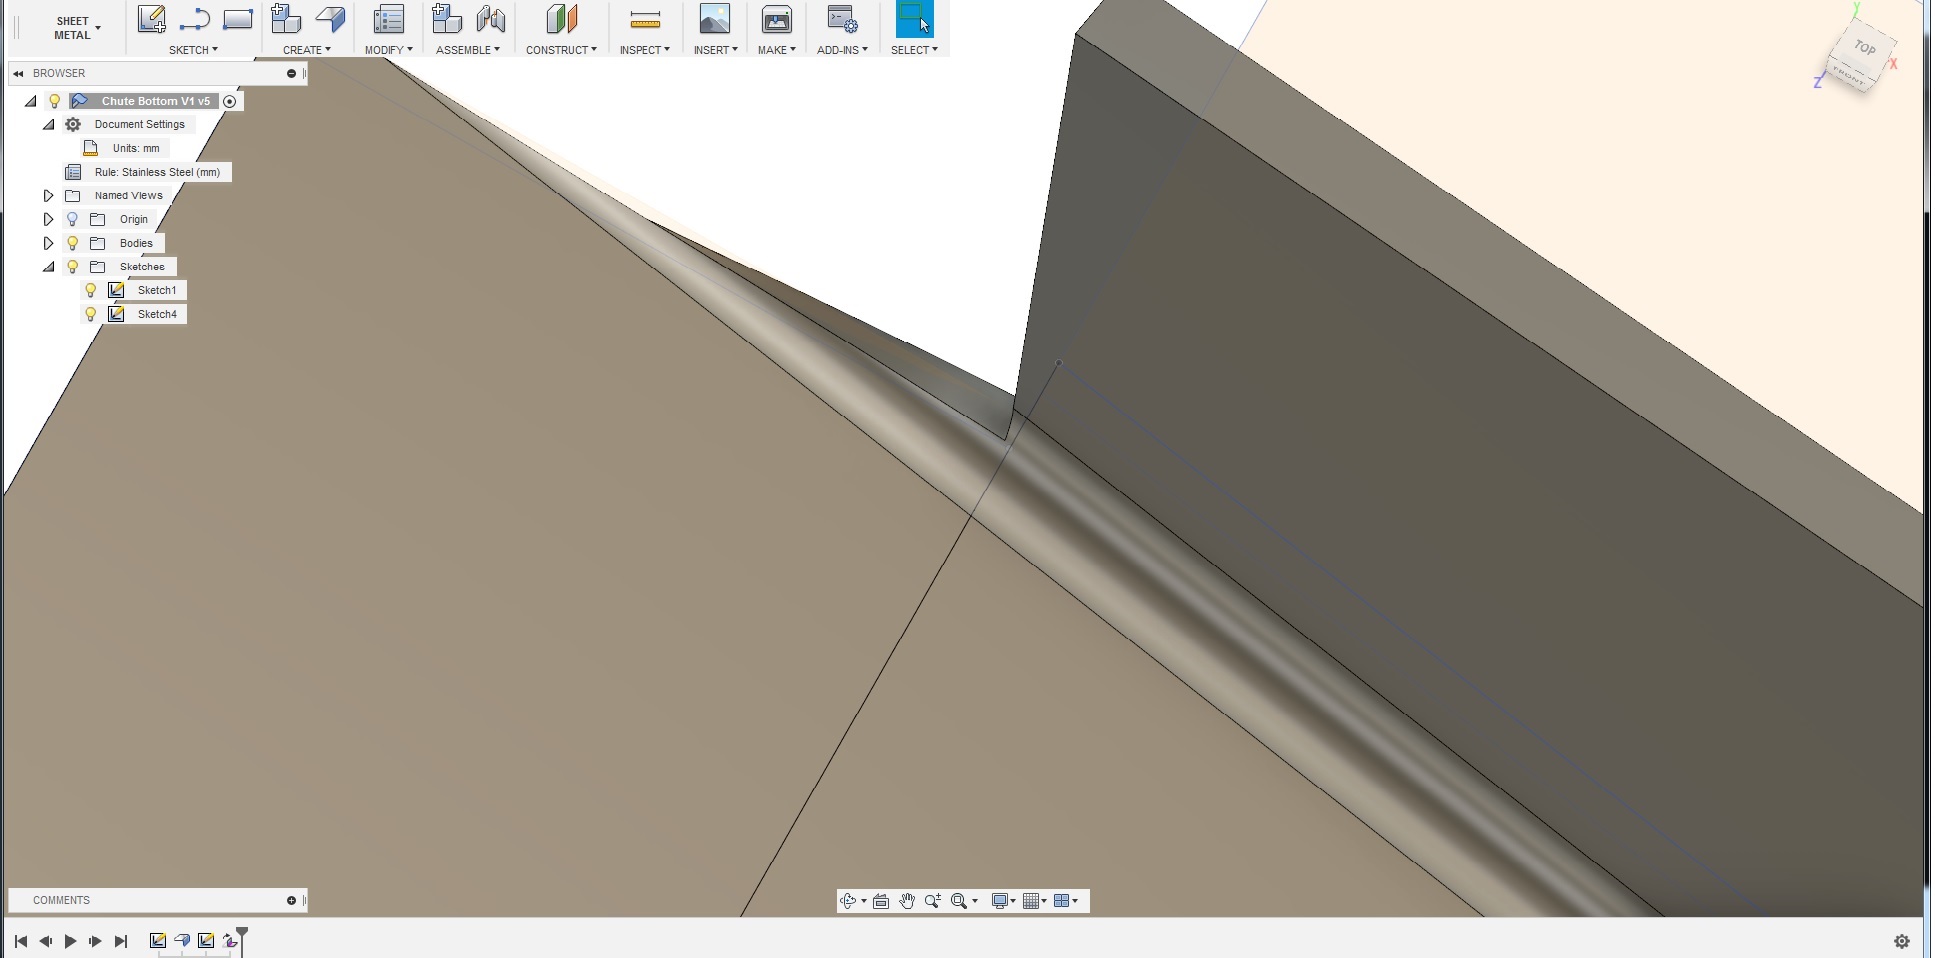Select the Orbit tool in navigation bar
This screenshot has height=958, width=1935.
coord(849,901)
